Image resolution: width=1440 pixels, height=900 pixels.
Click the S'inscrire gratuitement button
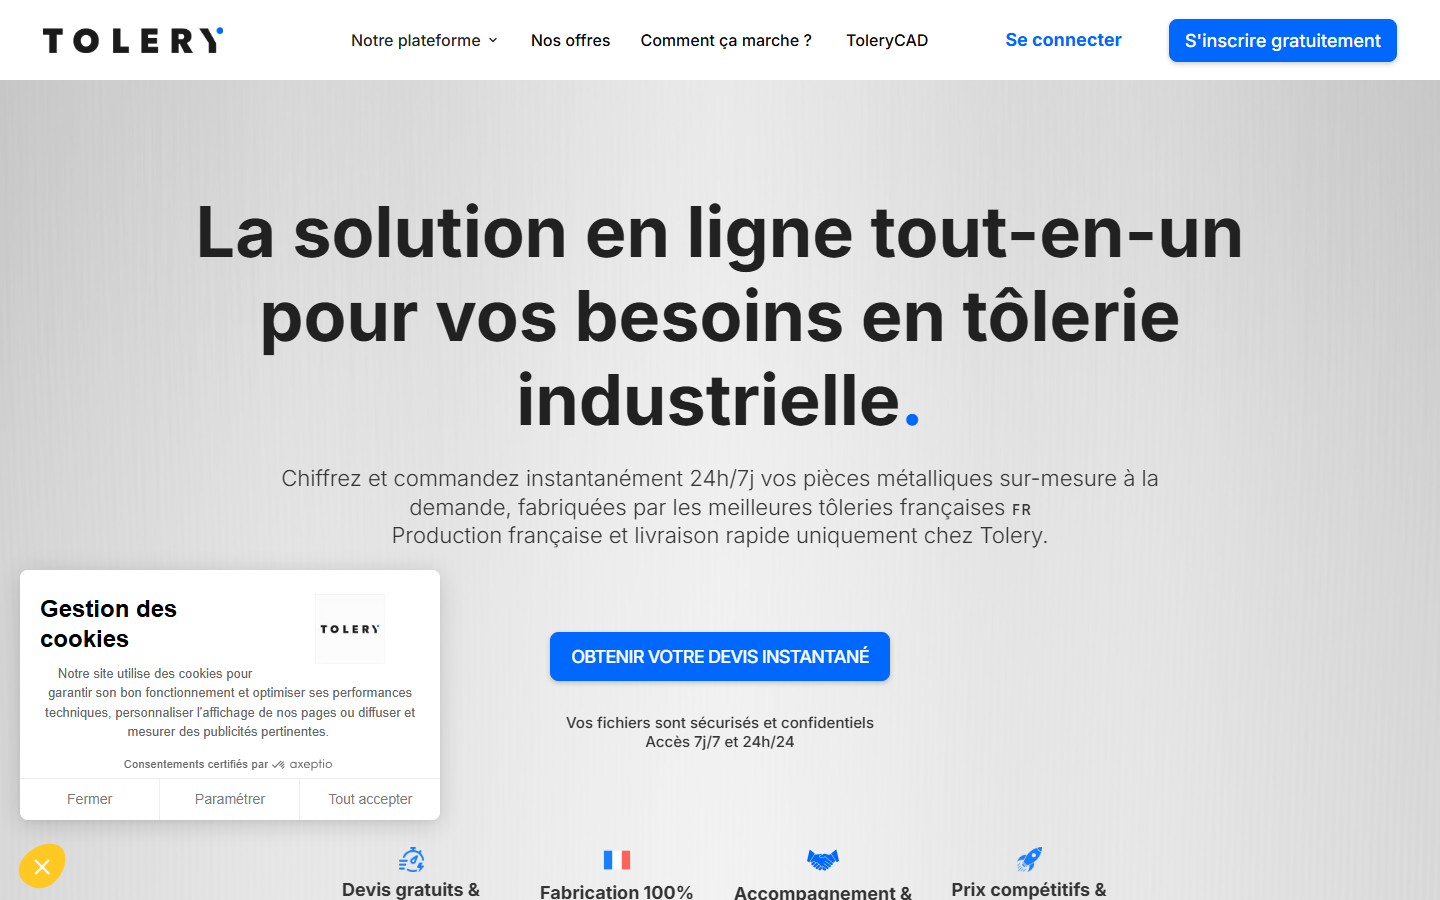point(1283,41)
